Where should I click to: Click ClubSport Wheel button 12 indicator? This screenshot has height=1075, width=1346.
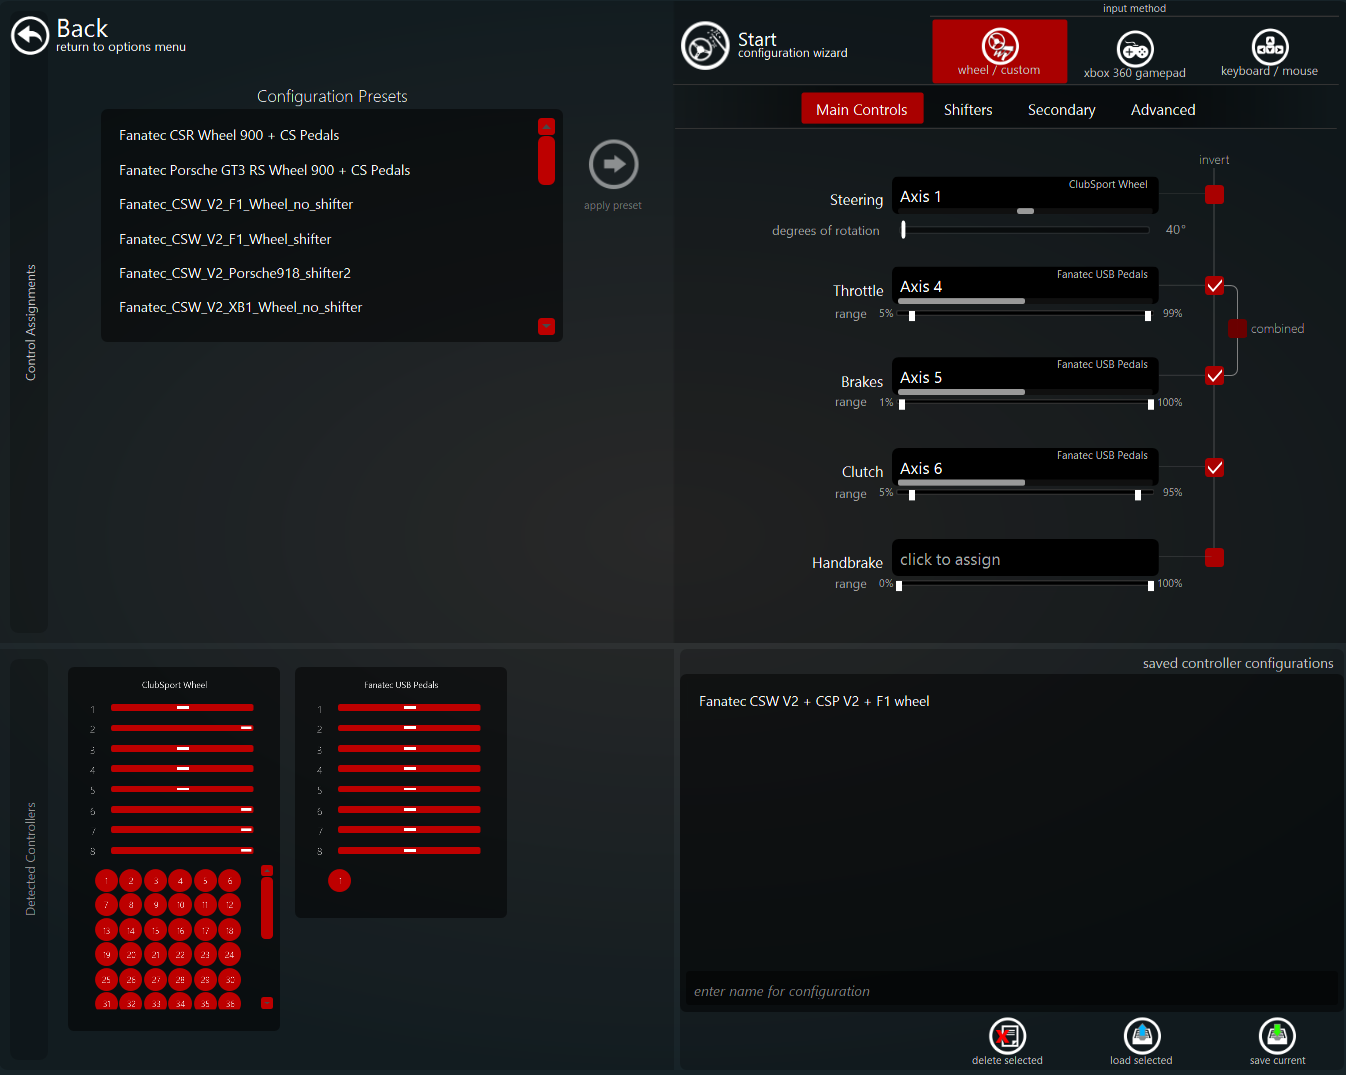coord(229,905)
